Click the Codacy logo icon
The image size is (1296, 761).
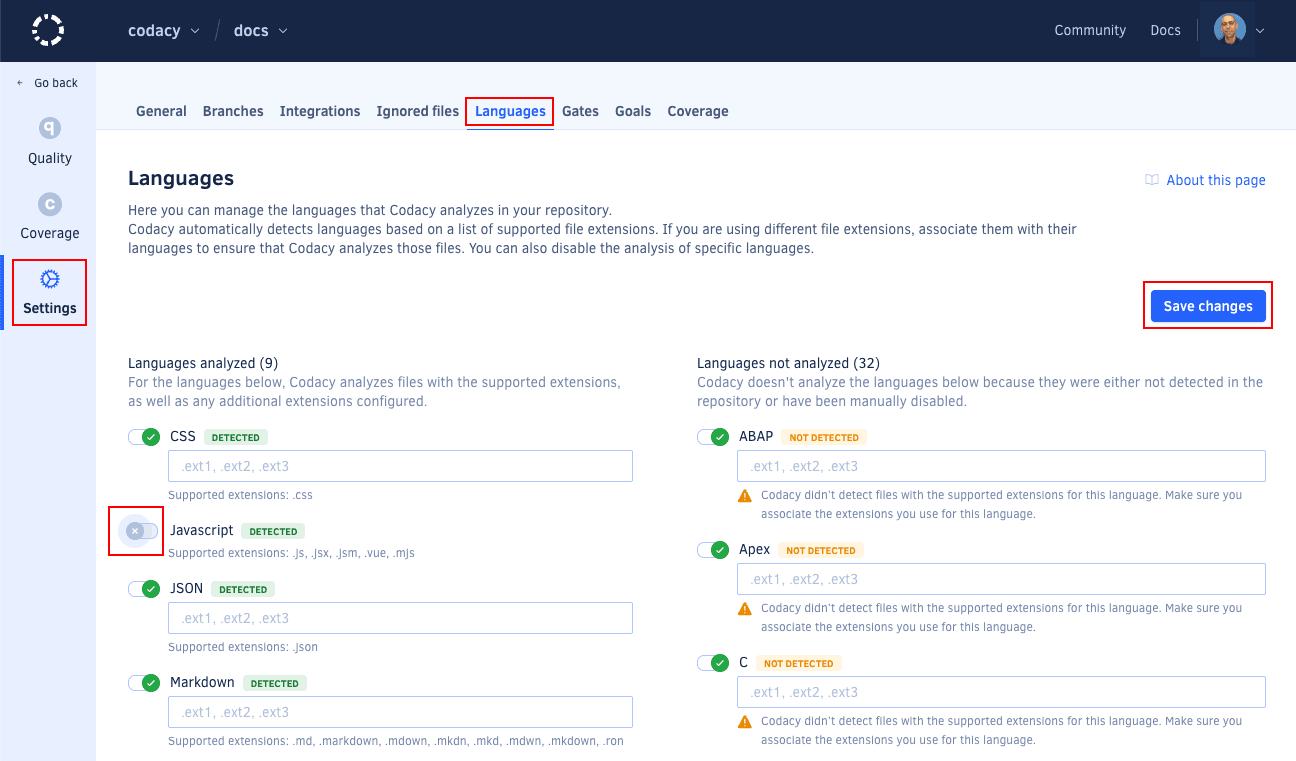[47, 30]
